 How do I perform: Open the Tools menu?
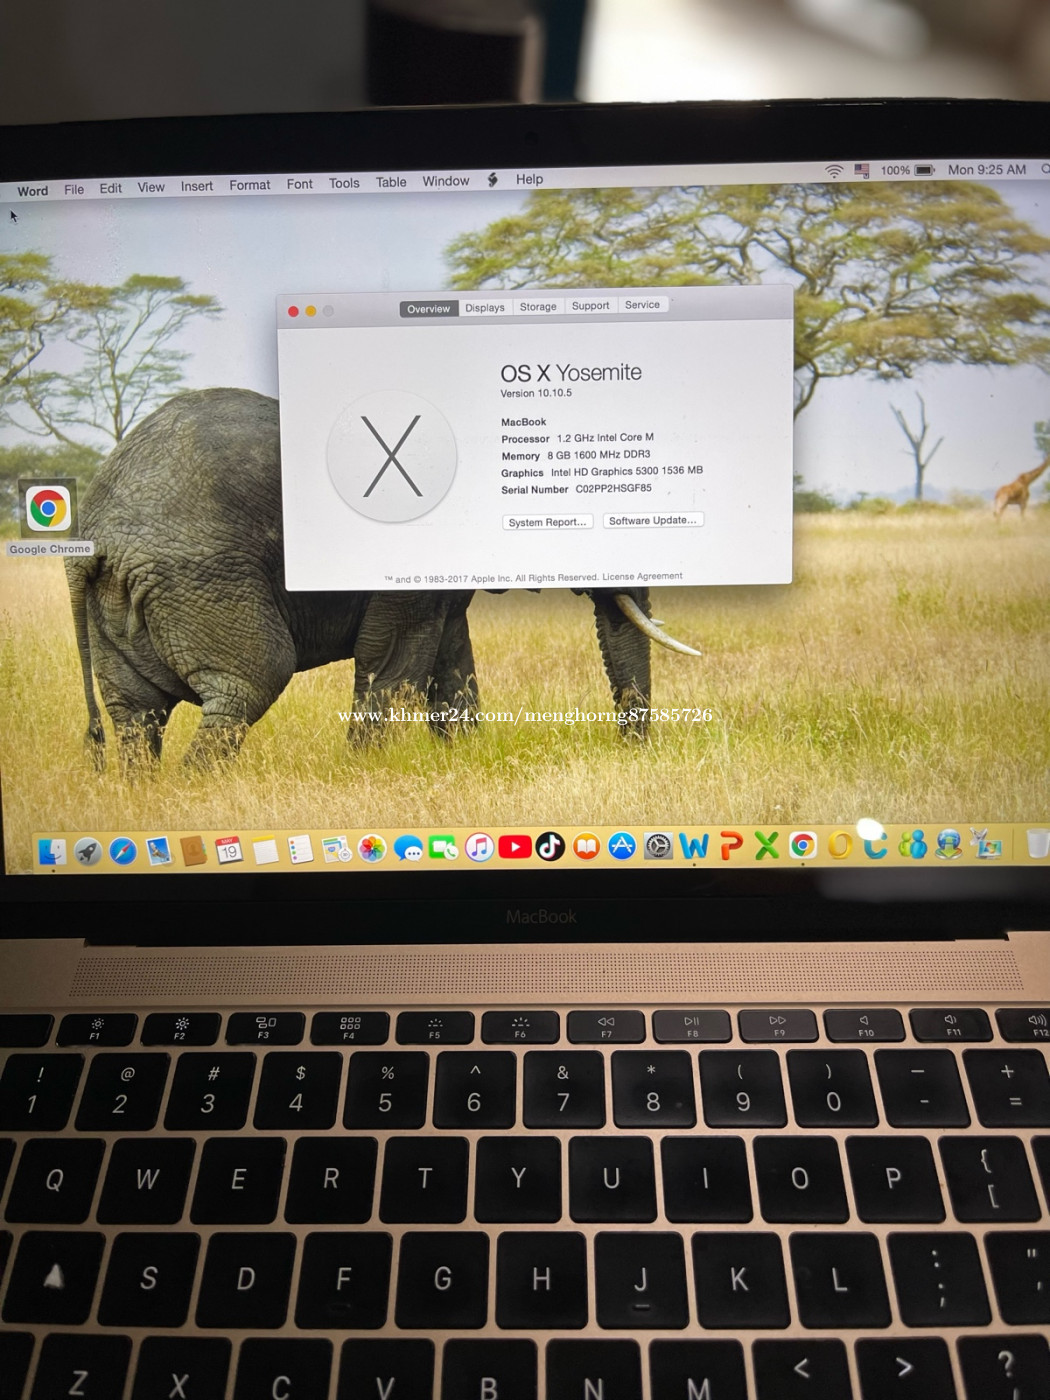coord(344,183)
